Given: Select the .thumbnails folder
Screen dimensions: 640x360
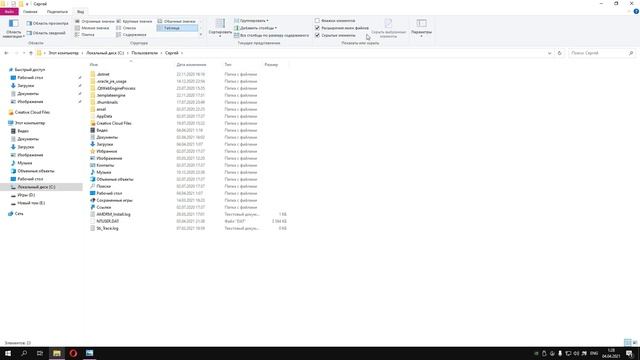Looking at the screenshot, I should pos(107,102).
